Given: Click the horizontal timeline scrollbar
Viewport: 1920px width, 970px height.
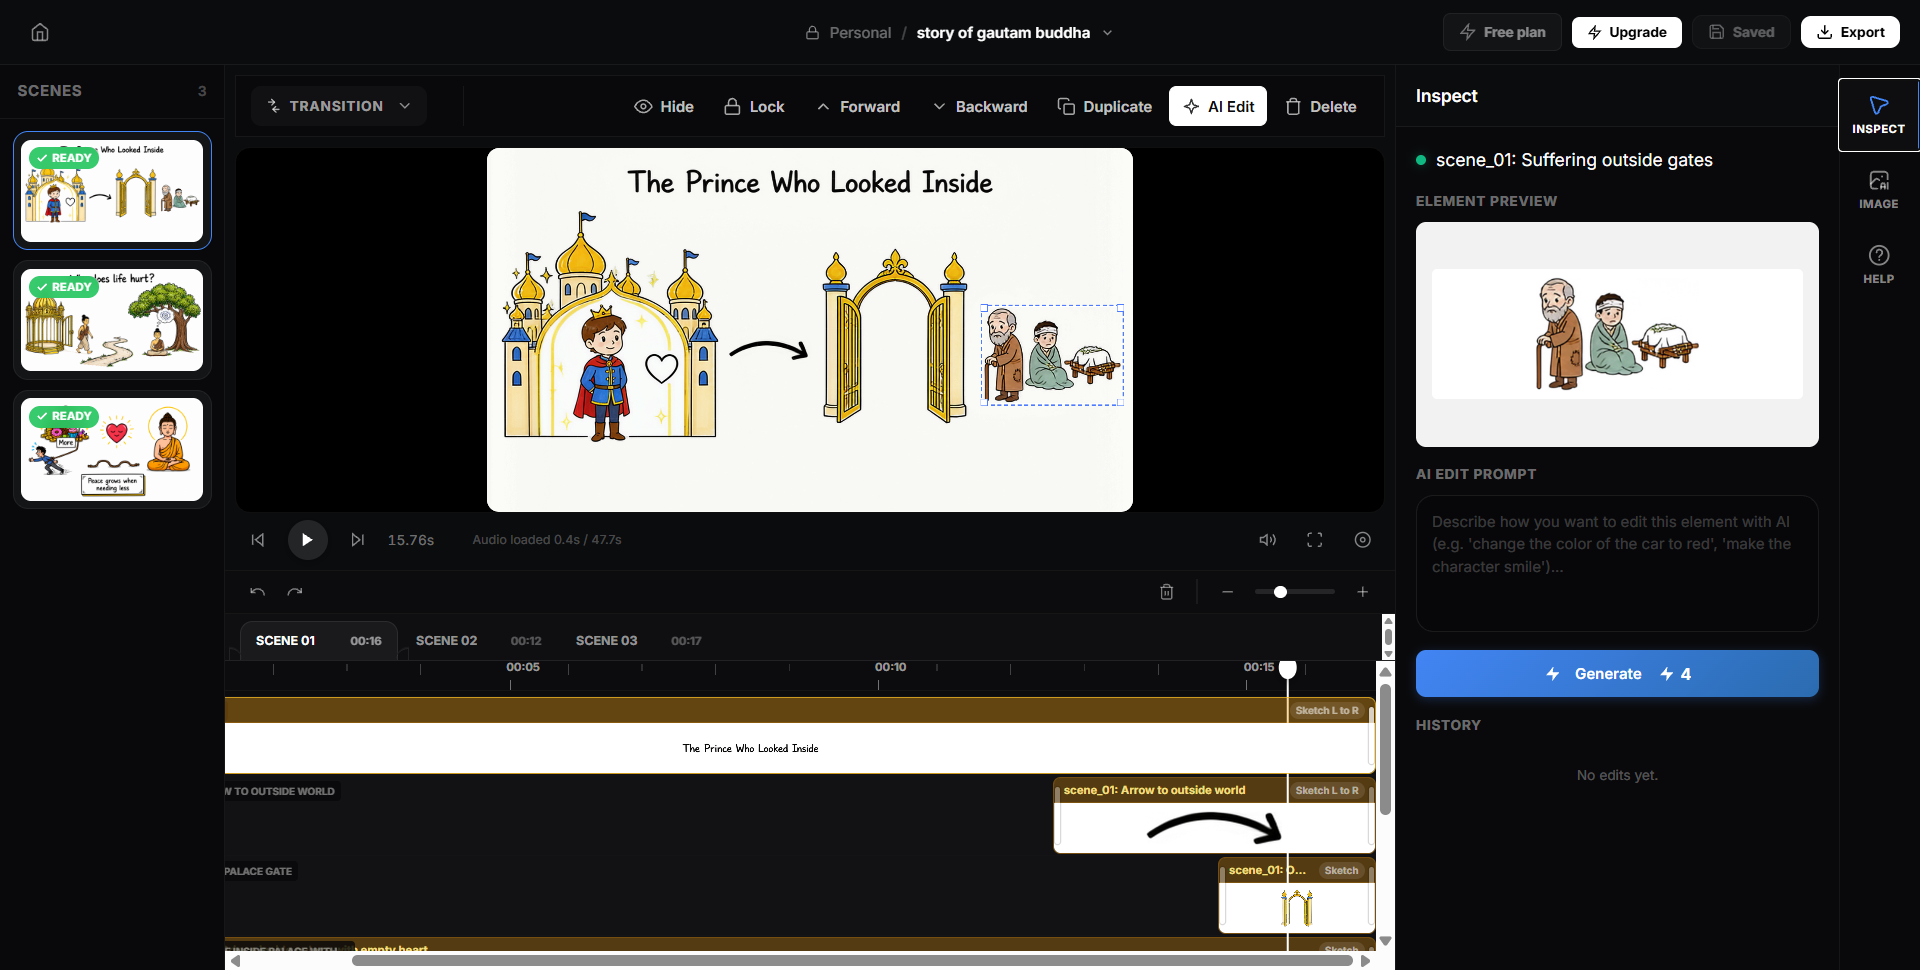Looking at the screenshot, I should point(852,961).
